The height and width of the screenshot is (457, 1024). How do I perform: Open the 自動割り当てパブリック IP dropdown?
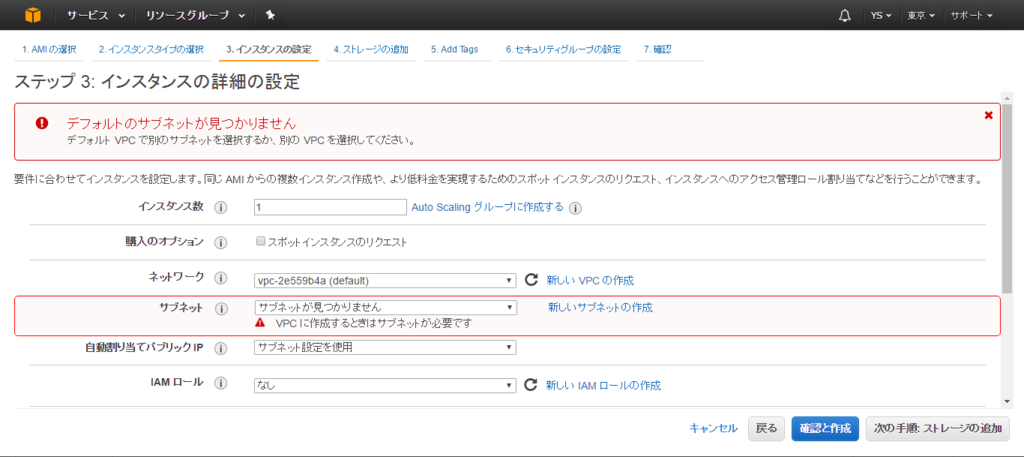tap(385, 347)
